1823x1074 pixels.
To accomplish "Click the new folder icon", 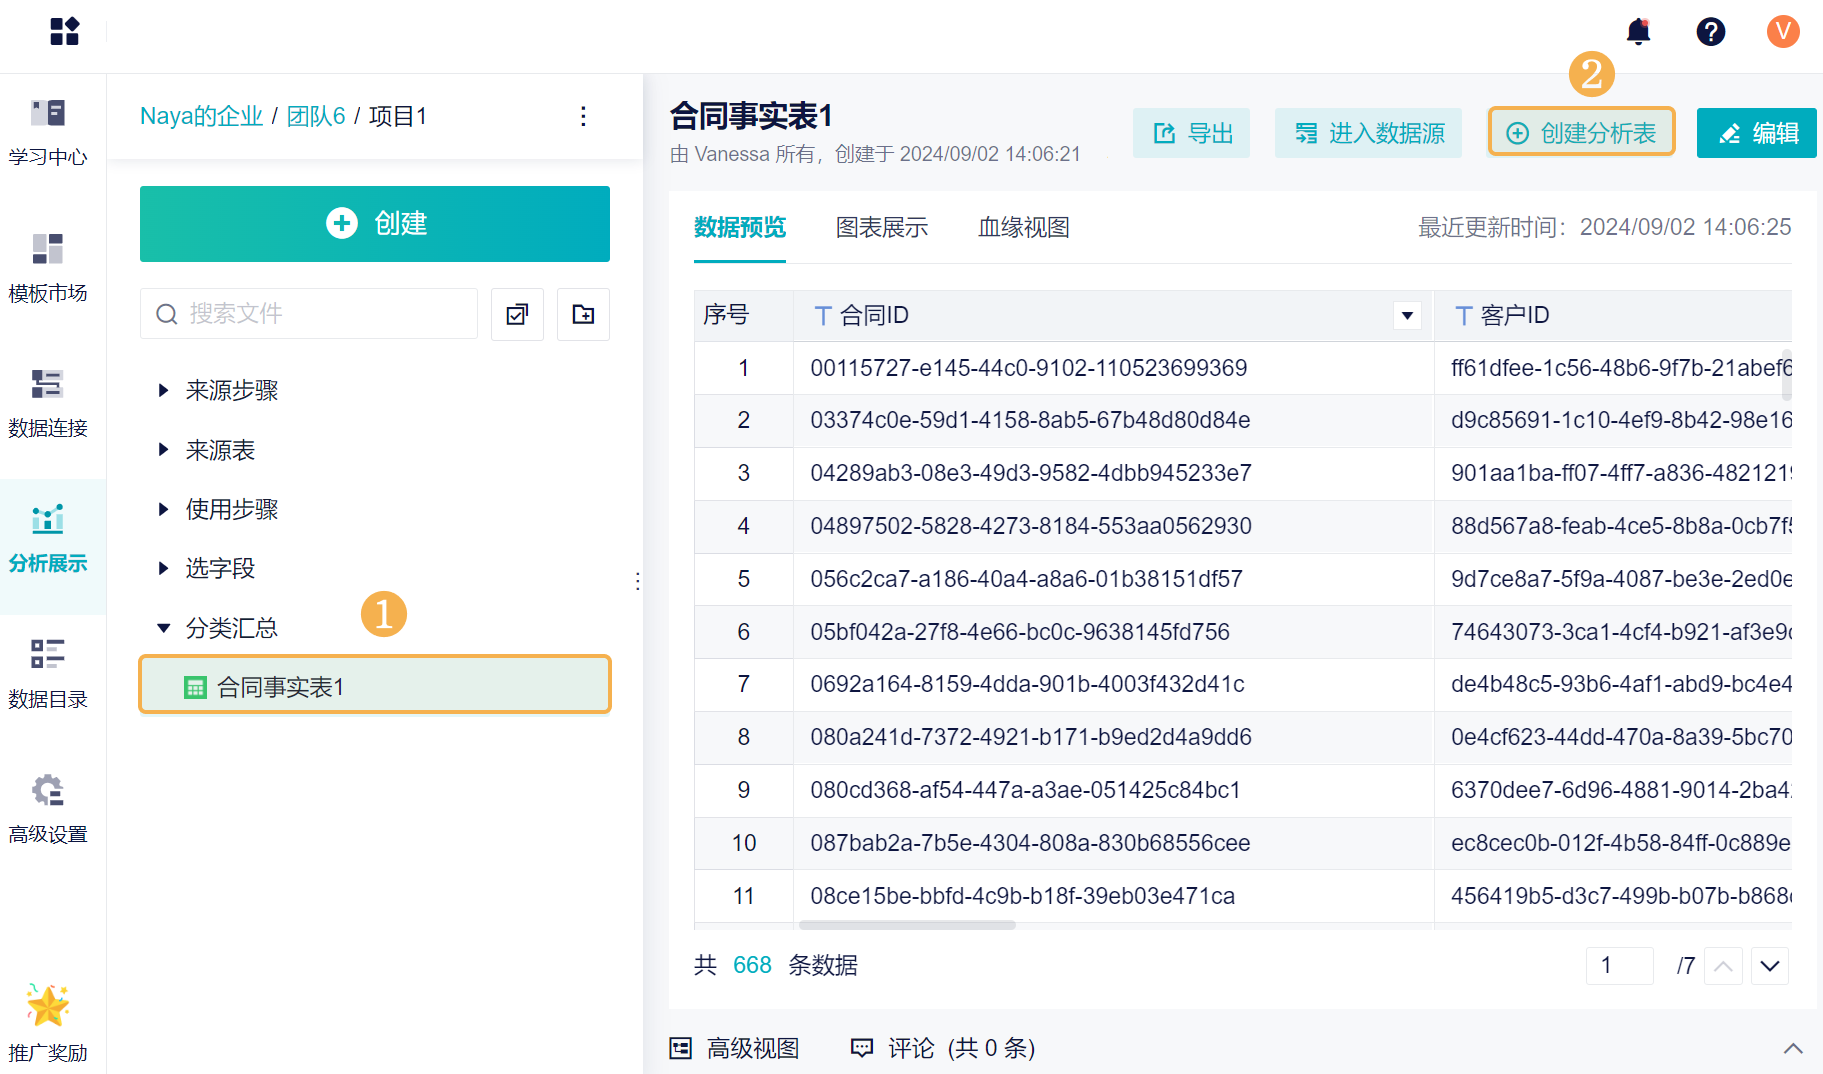I will [x=583, y=314].
